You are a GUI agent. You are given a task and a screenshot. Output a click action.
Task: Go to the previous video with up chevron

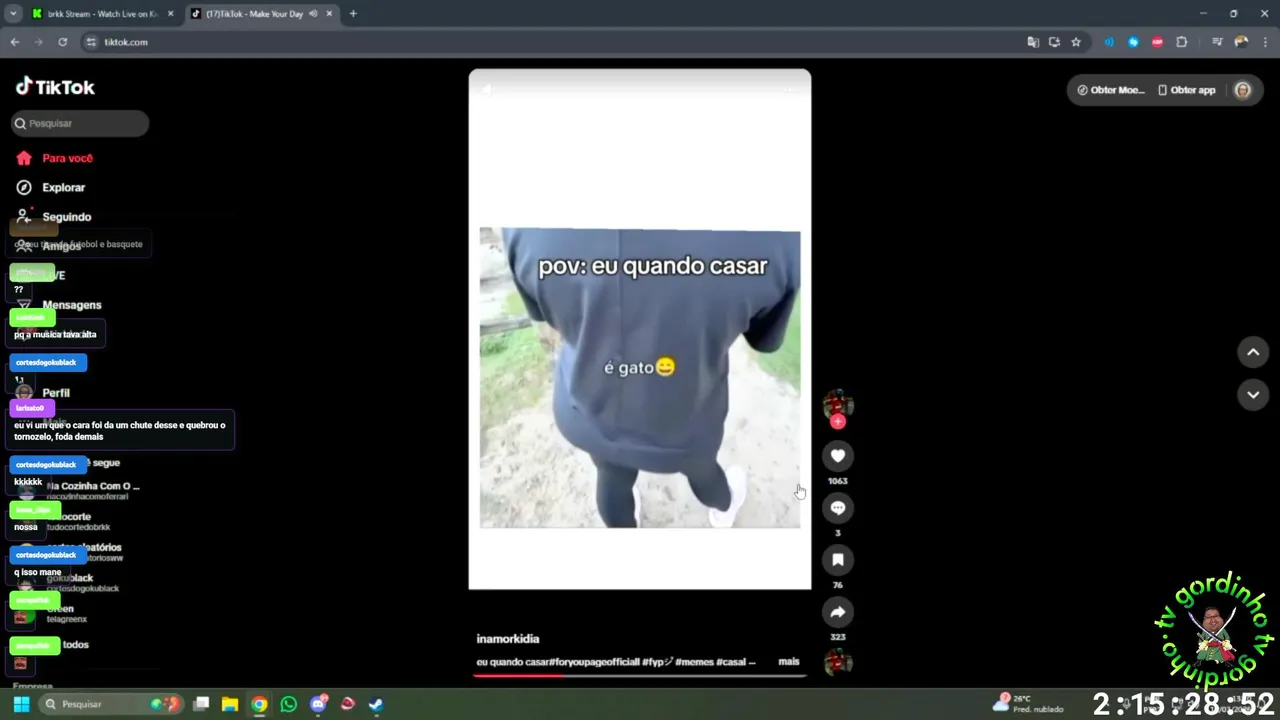coord(1253,352)
